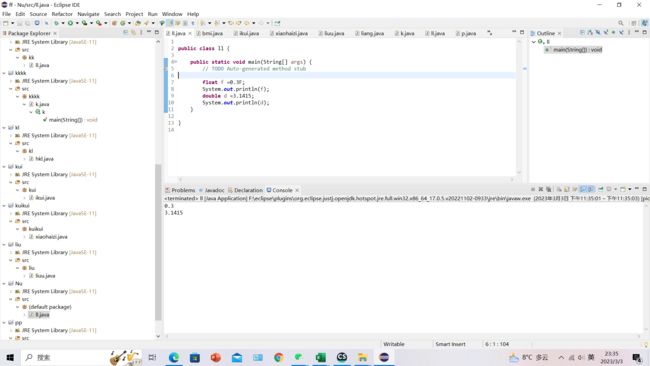650x366 pixels.
Task: Switch to xiaohaizi.java editor tab
Action: [289, 33]
